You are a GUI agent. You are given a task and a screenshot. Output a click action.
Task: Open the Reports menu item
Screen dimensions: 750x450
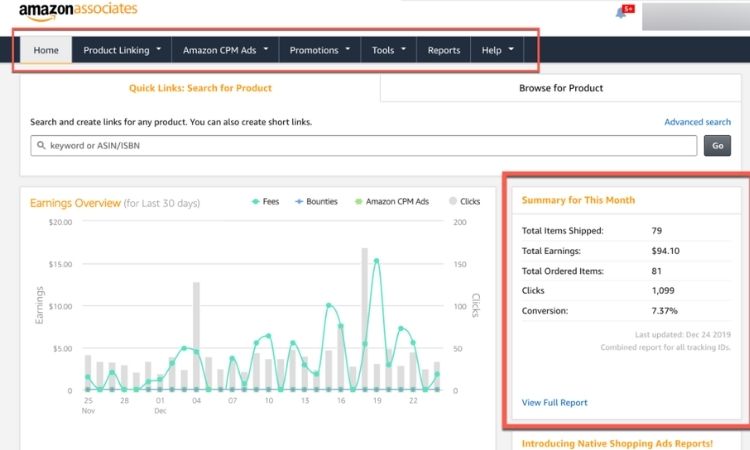coord(443,50)
